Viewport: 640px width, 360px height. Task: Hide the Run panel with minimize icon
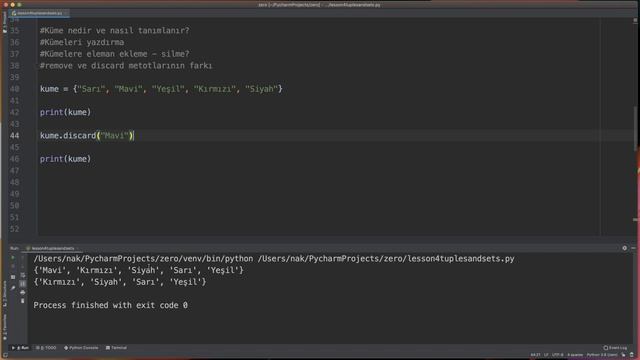[x=633, y=248]
